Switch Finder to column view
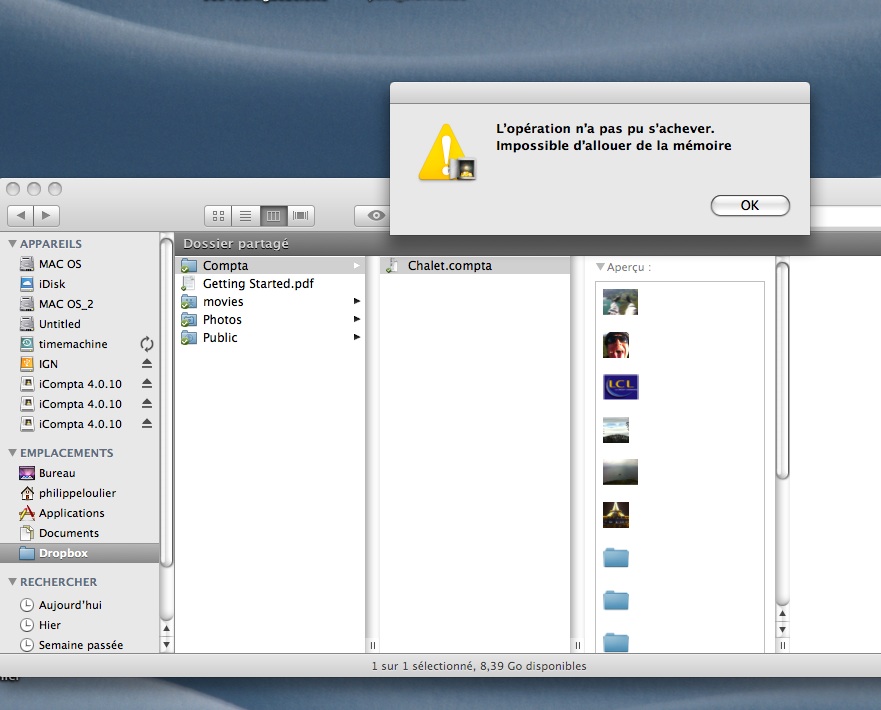Image resolution: width=881 pixels, height=710 pixels. click(x=273, y=216)
